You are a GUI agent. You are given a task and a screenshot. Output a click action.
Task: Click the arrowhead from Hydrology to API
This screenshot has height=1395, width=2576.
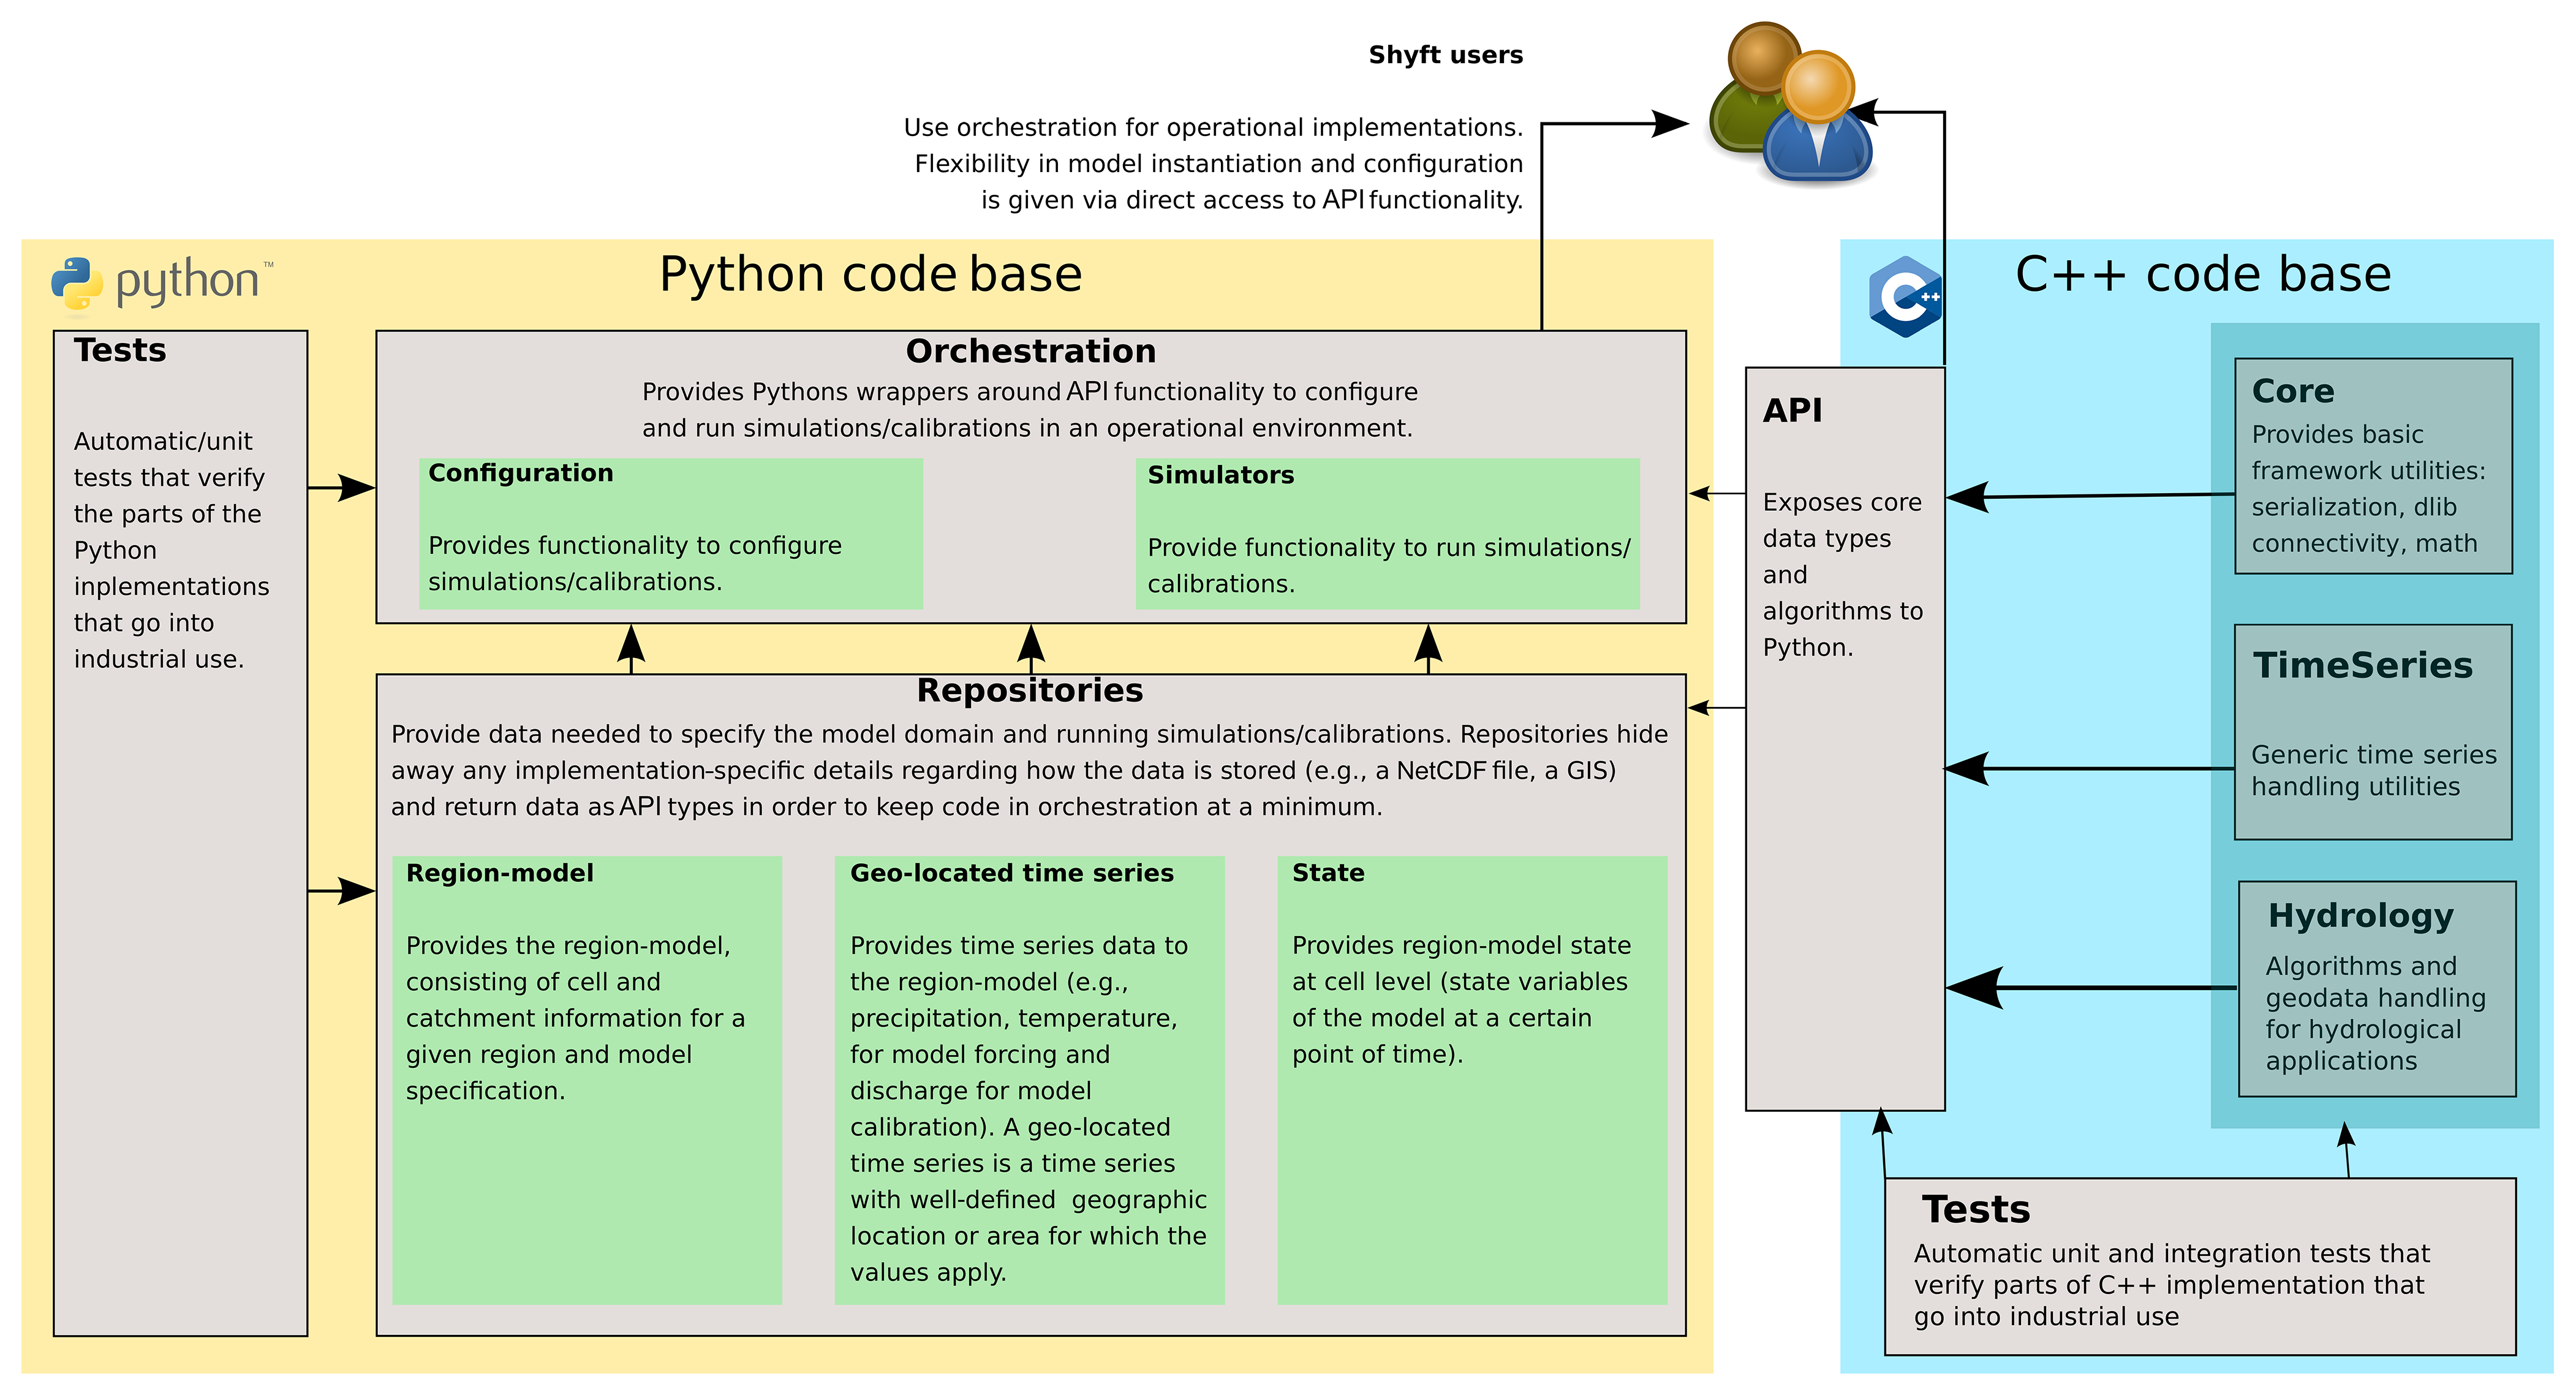[x=1975, y=988]
